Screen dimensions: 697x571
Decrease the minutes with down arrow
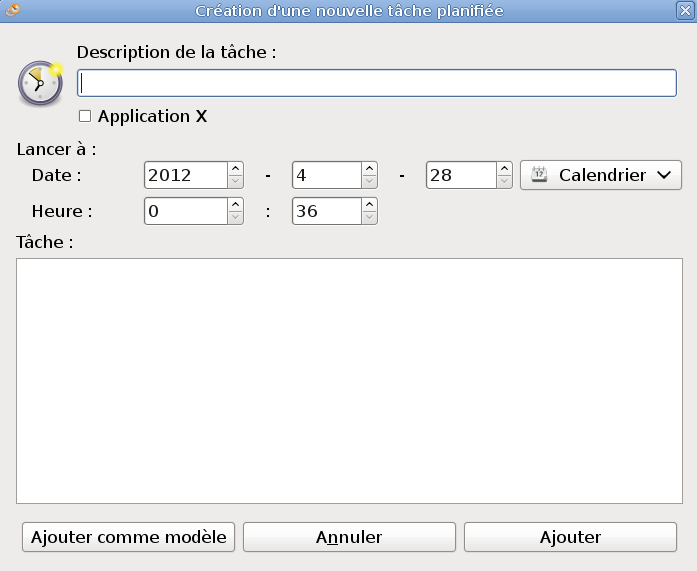click(369, 217)
